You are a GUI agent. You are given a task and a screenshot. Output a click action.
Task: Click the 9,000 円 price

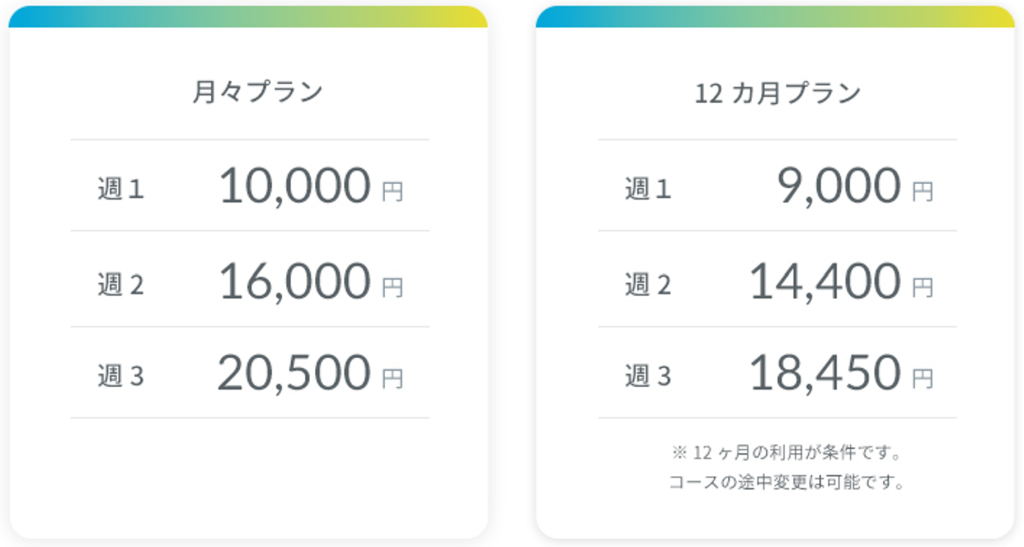click(x=855, y=186)
